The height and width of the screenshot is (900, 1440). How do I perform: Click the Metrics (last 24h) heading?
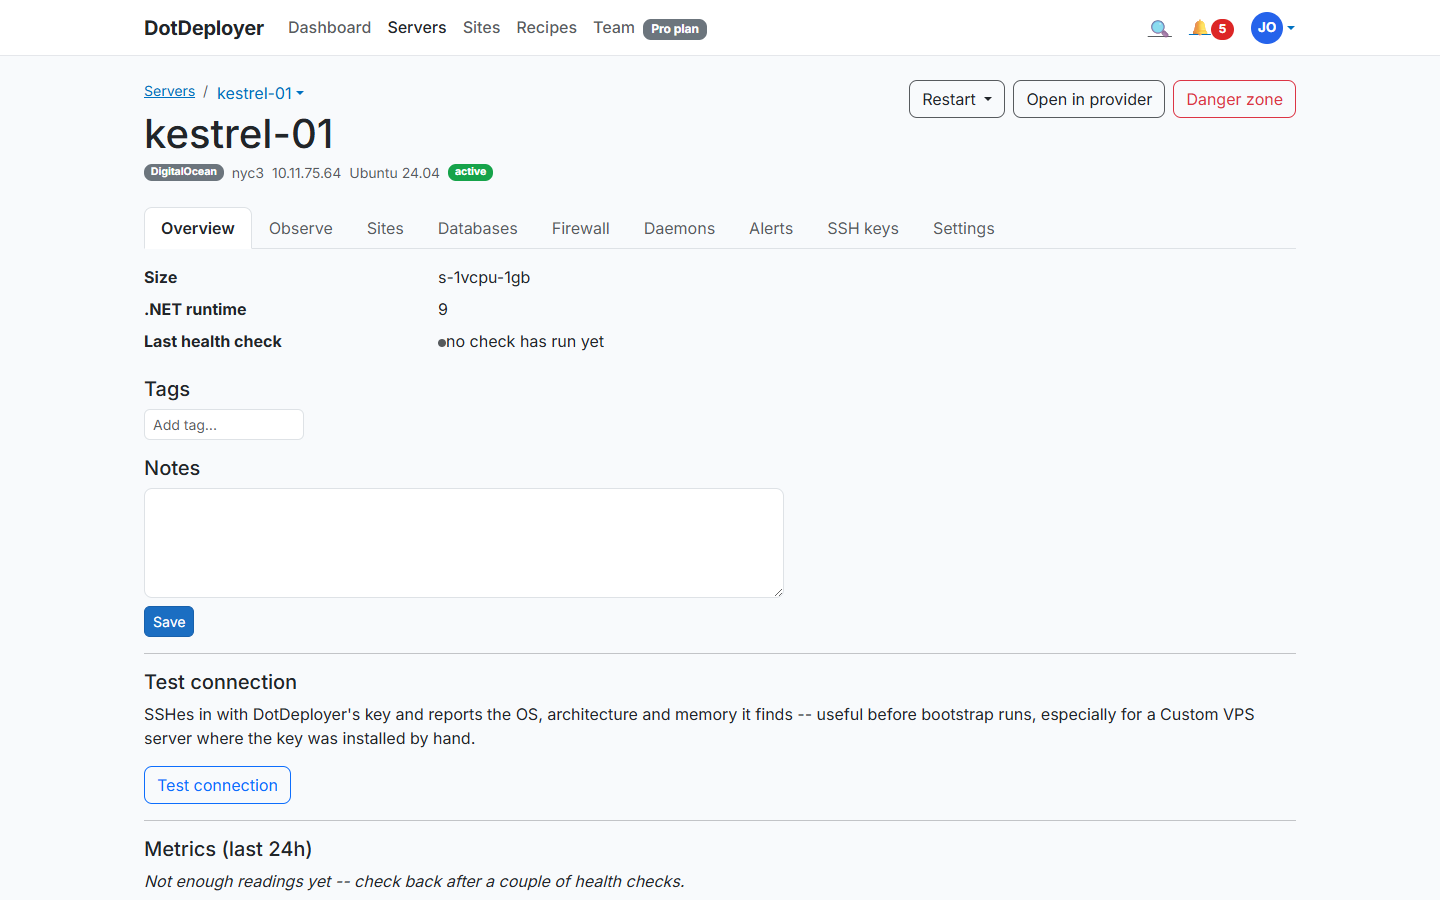tap(228, 849)
